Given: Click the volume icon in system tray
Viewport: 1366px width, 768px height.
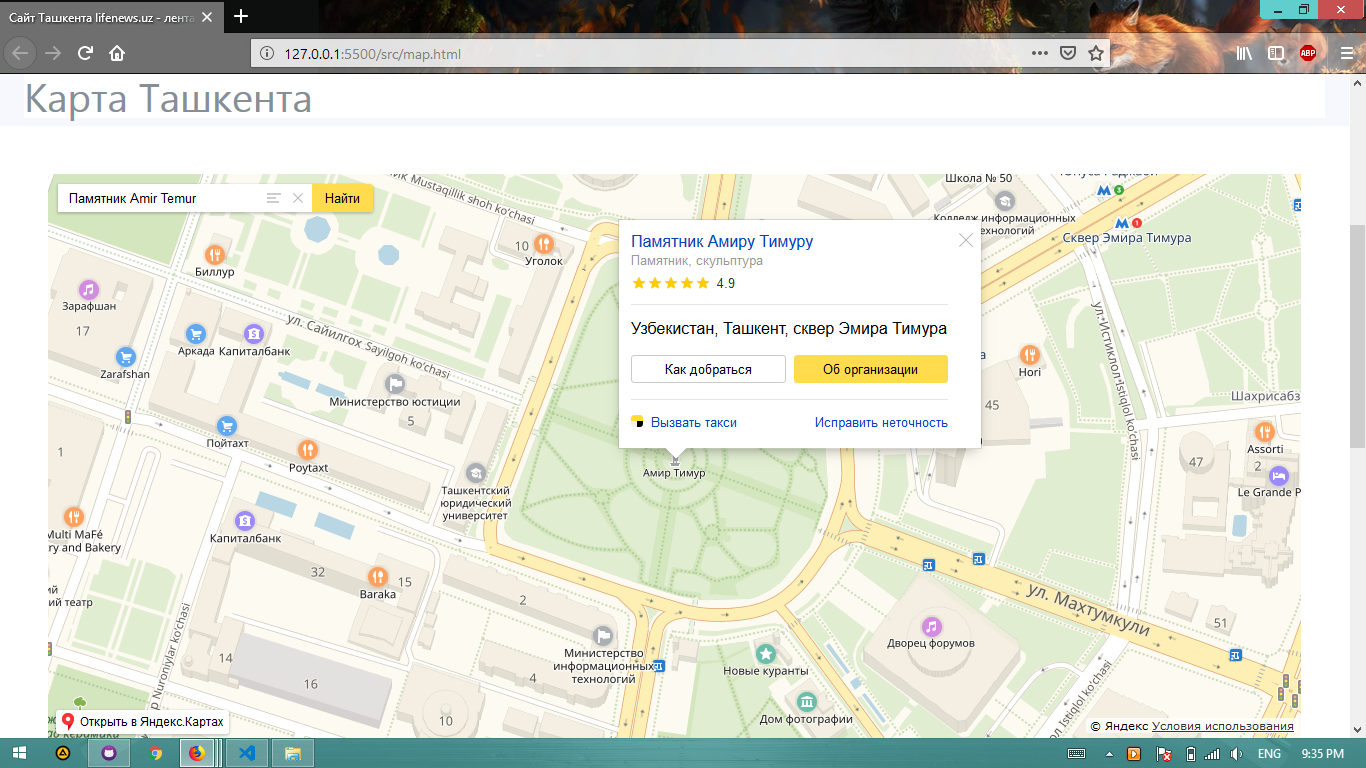Looking at the screenshot, I should pyautogui.click(x=1236, y=753).
